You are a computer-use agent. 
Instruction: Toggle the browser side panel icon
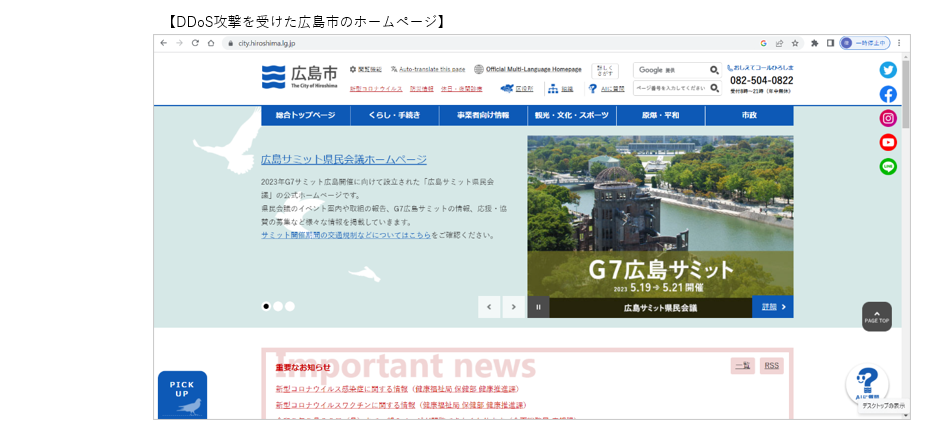click(831, 43)
